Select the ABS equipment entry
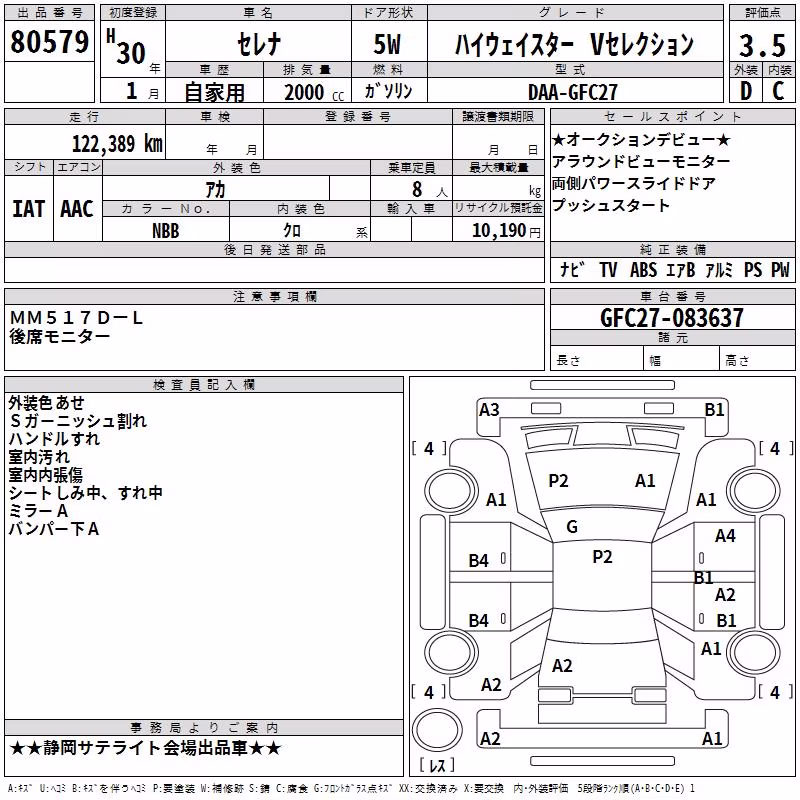The width and height of the screenshot is (800, 800). (643, 269)
